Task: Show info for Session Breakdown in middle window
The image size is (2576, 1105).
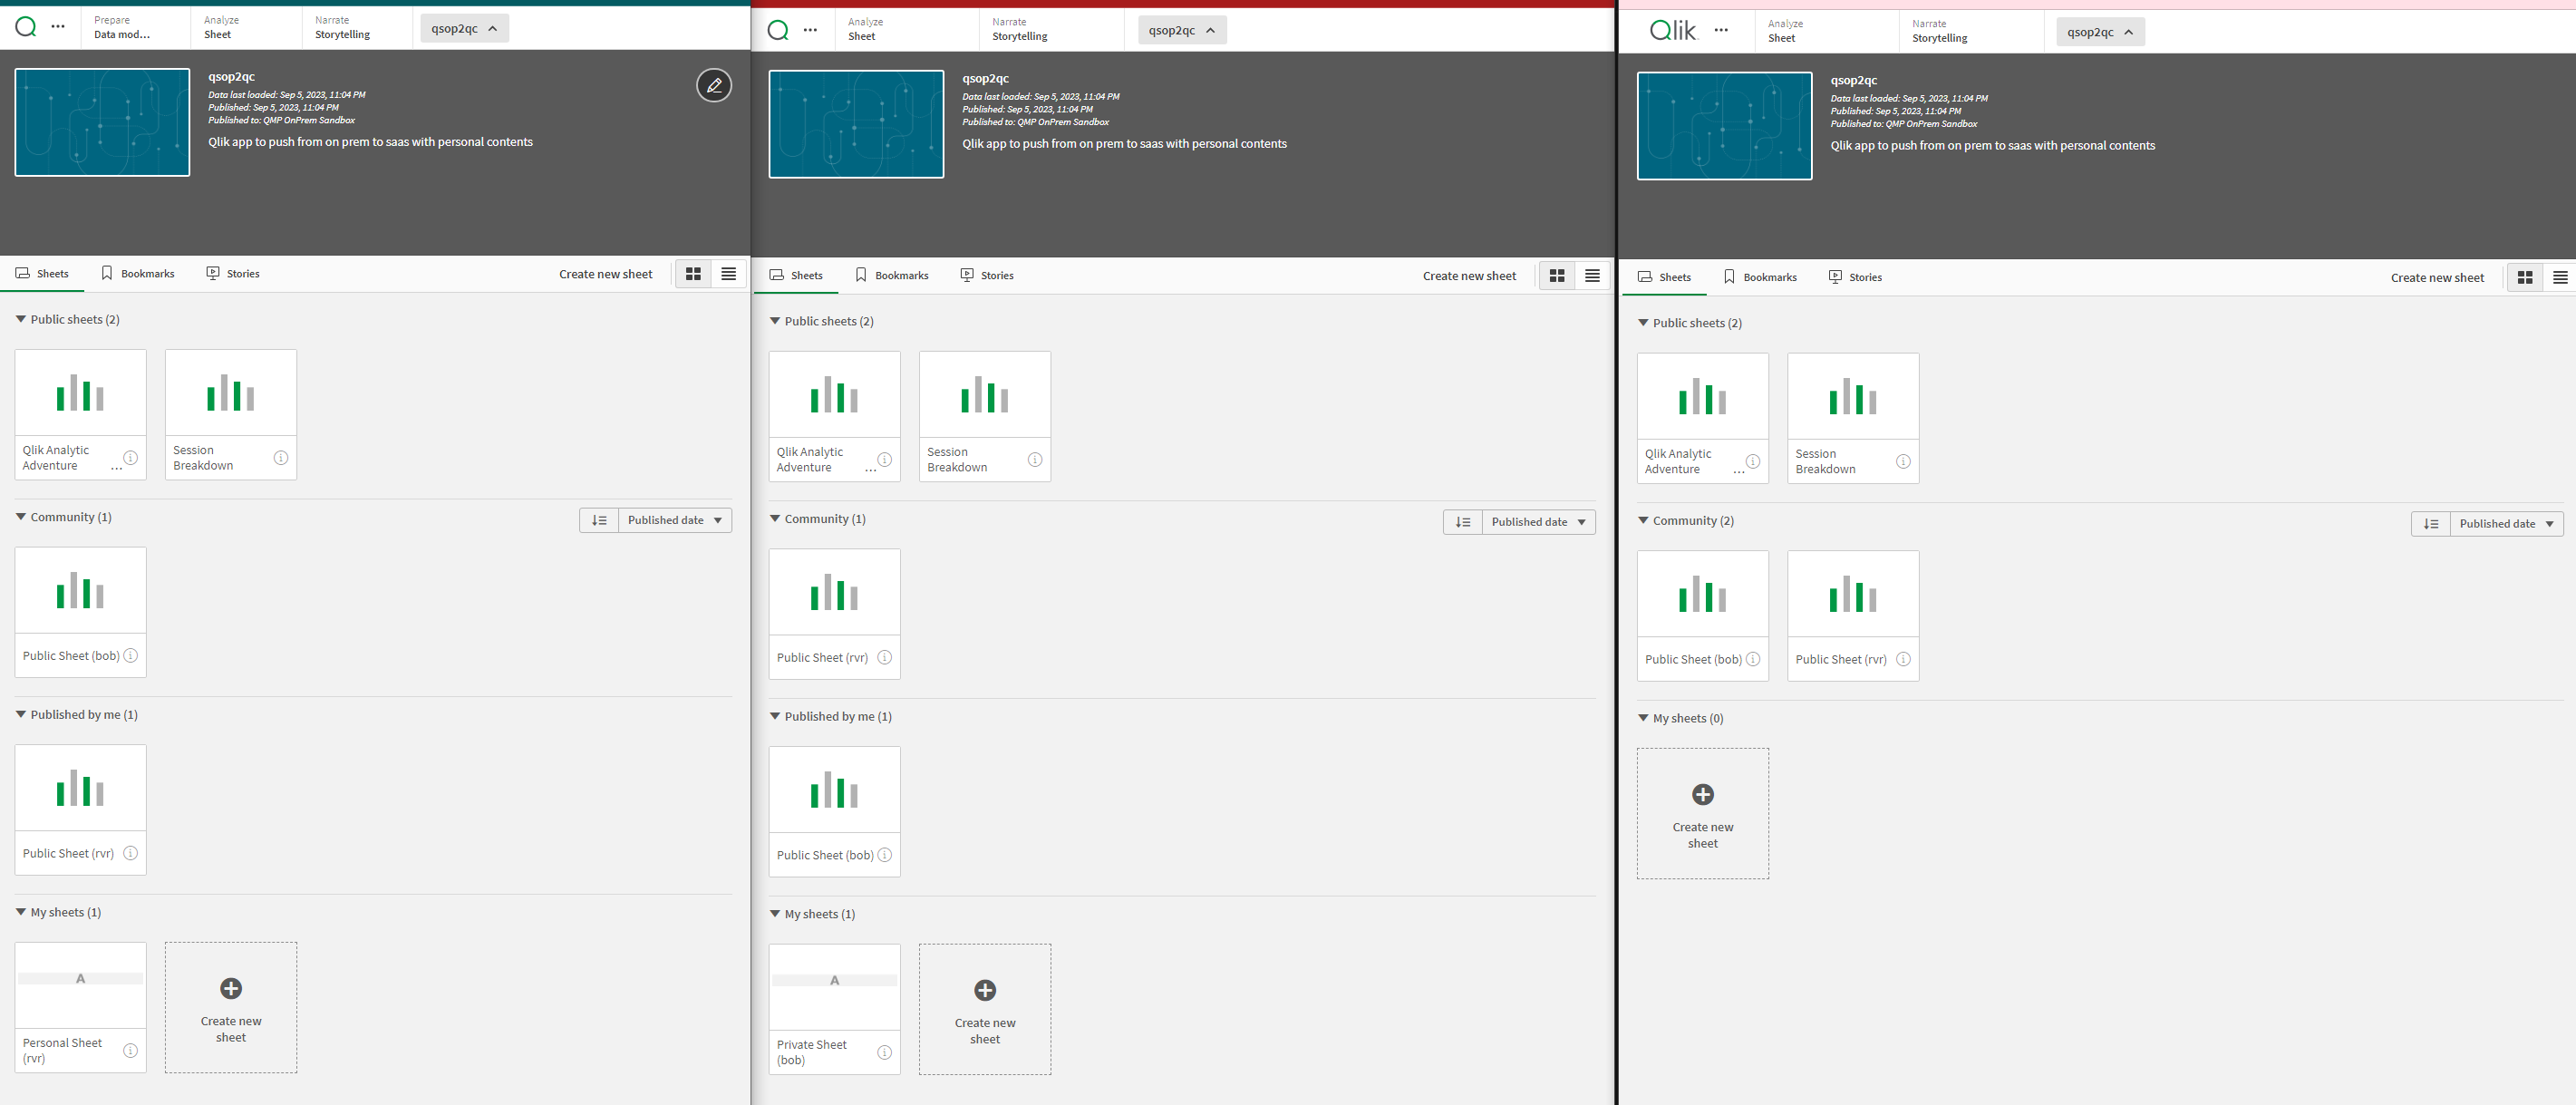Action: 1035,459
